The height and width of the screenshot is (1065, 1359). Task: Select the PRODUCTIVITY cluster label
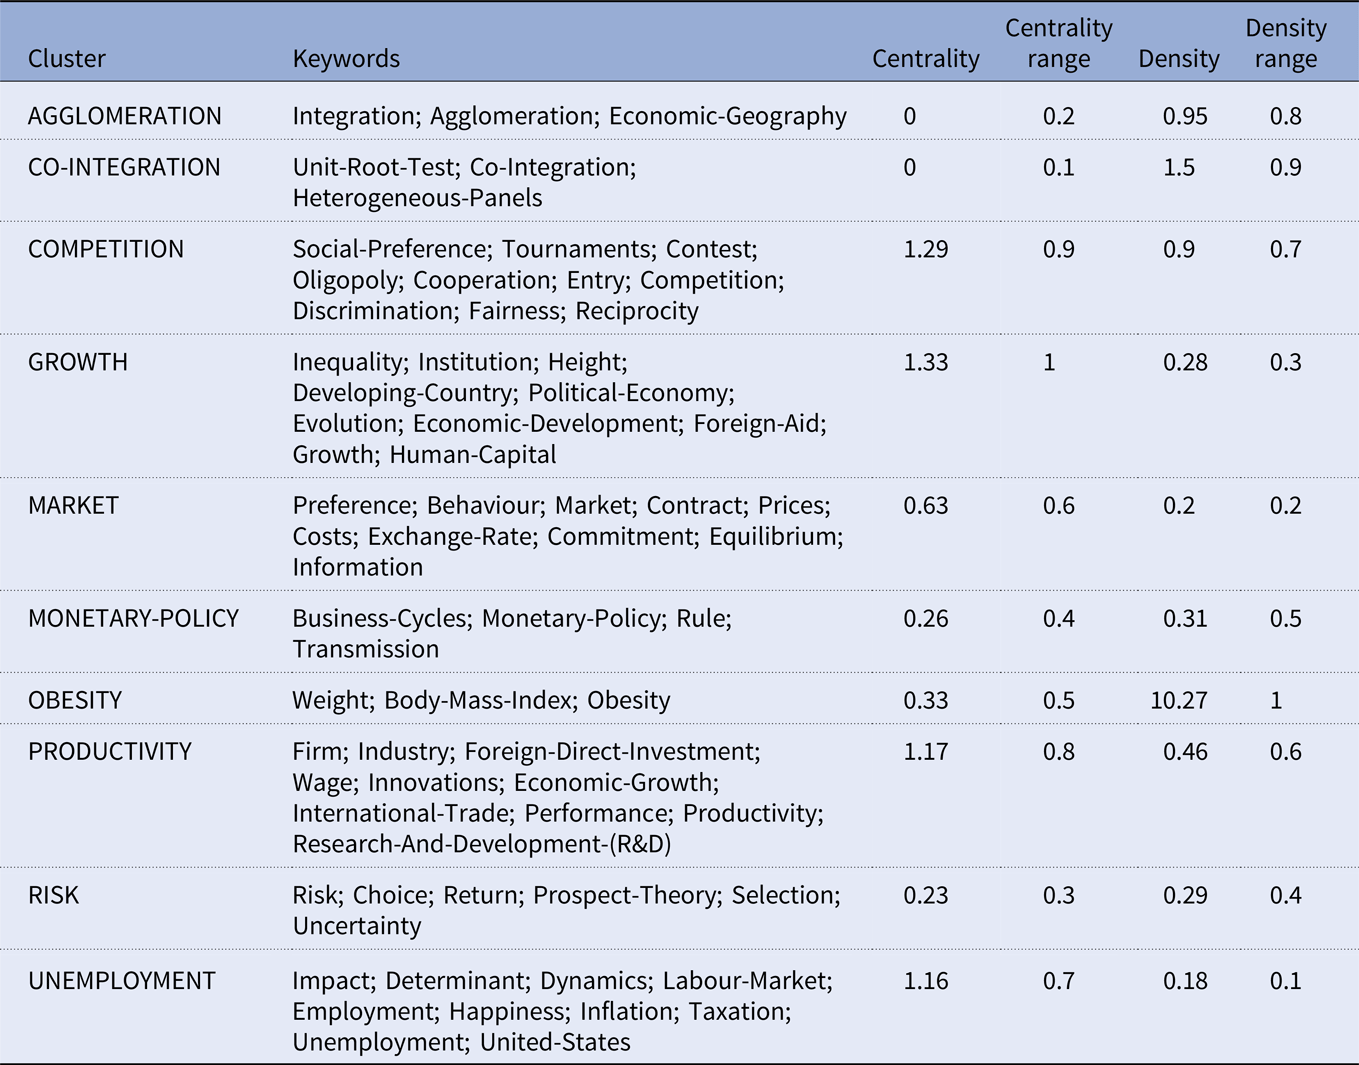point(110,751)
